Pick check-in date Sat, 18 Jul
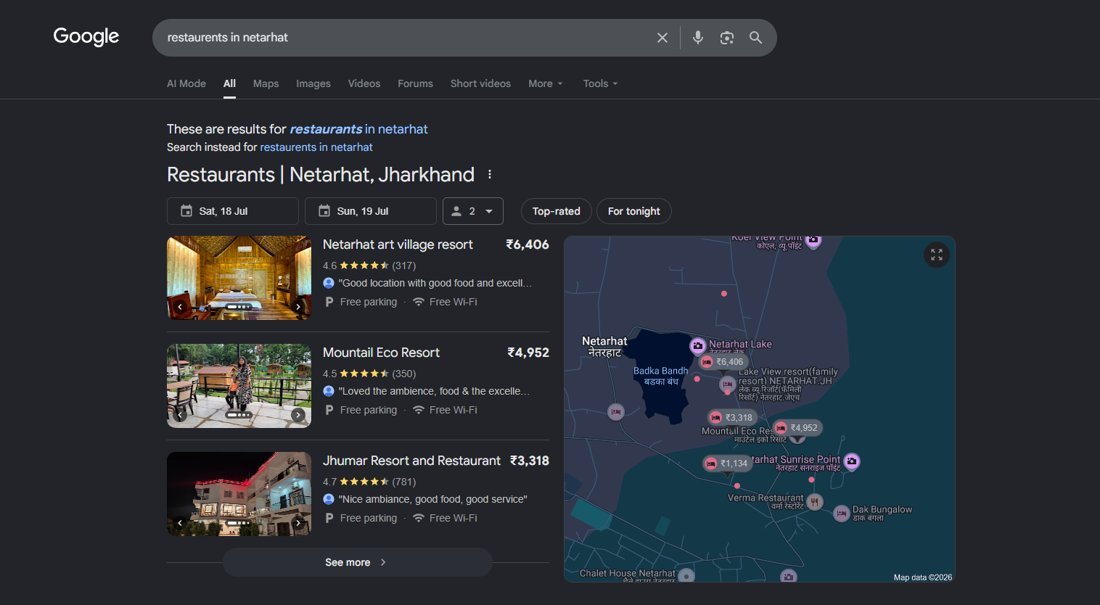The image size is (1100, 605). pos(233,211)
